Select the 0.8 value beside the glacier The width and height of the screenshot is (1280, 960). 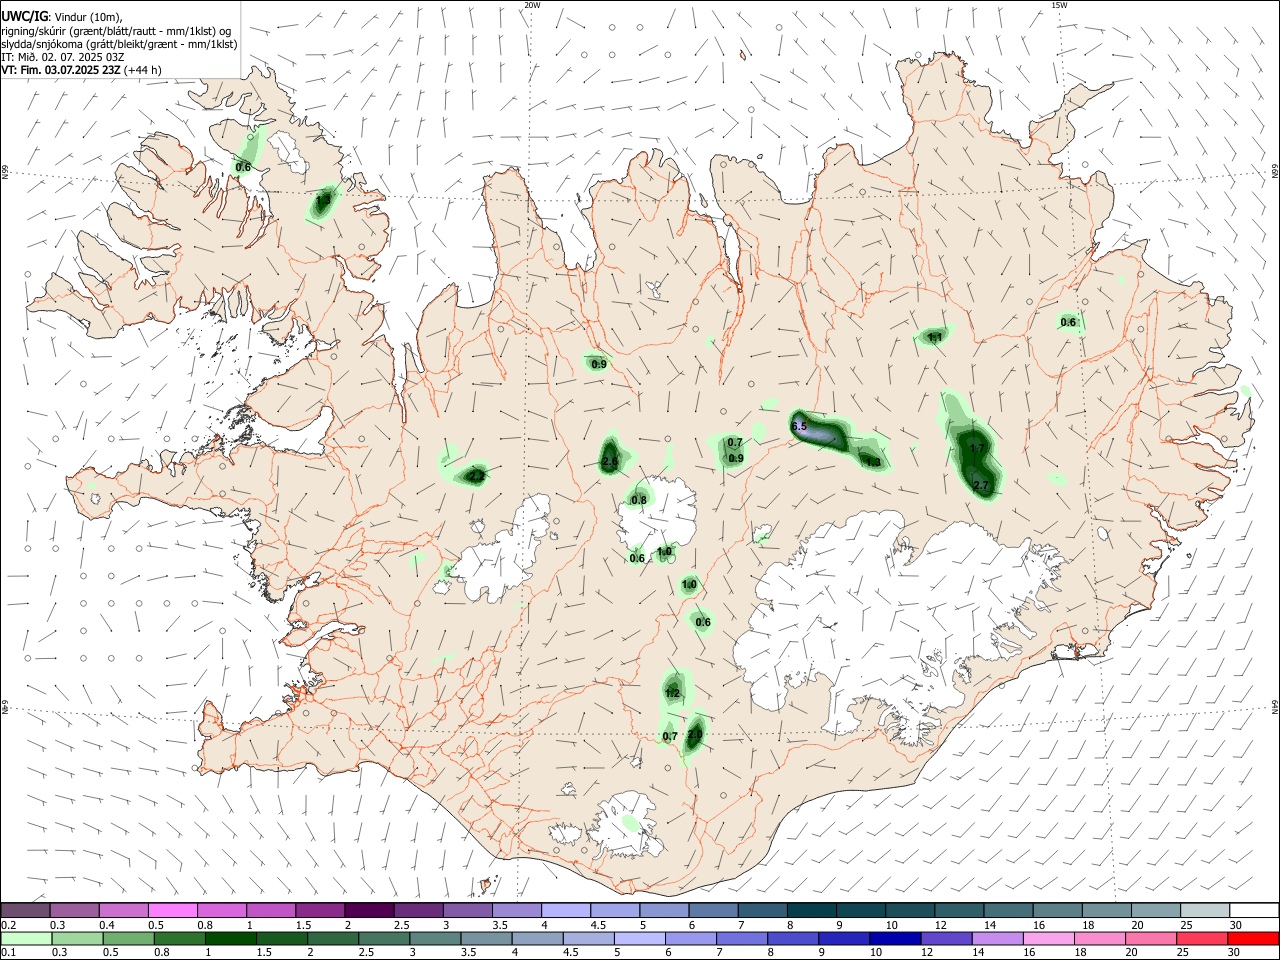coord(639,500)
